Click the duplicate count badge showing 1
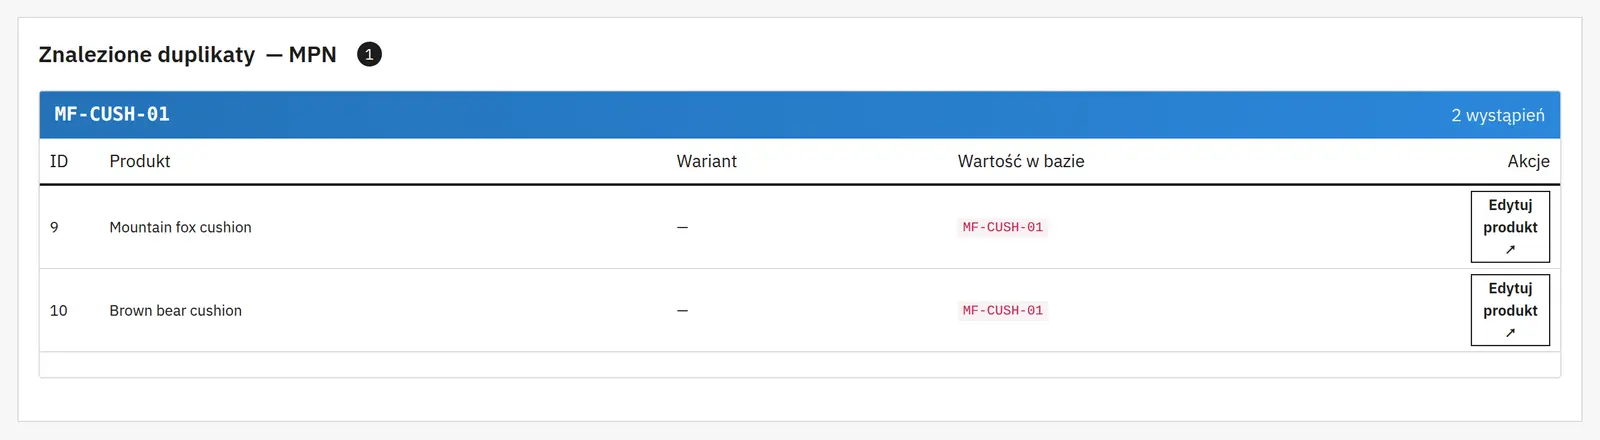This screenshot has width=1600, height=440. (x=369, y=54)
